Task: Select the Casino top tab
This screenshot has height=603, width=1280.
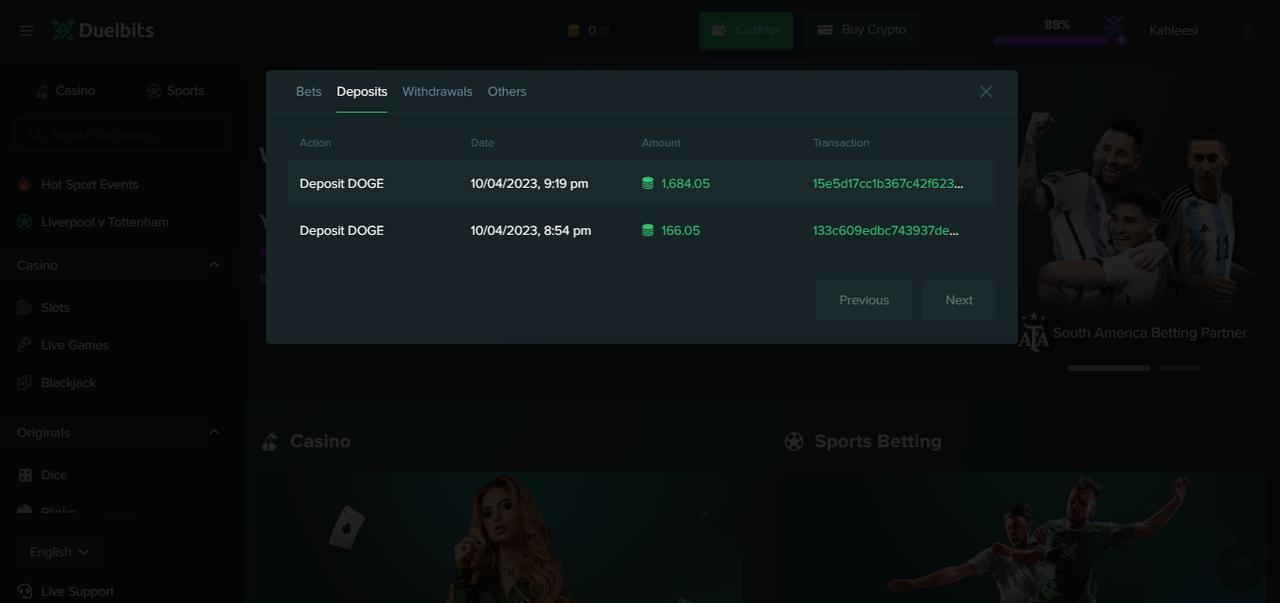Action: click(65, 91)
